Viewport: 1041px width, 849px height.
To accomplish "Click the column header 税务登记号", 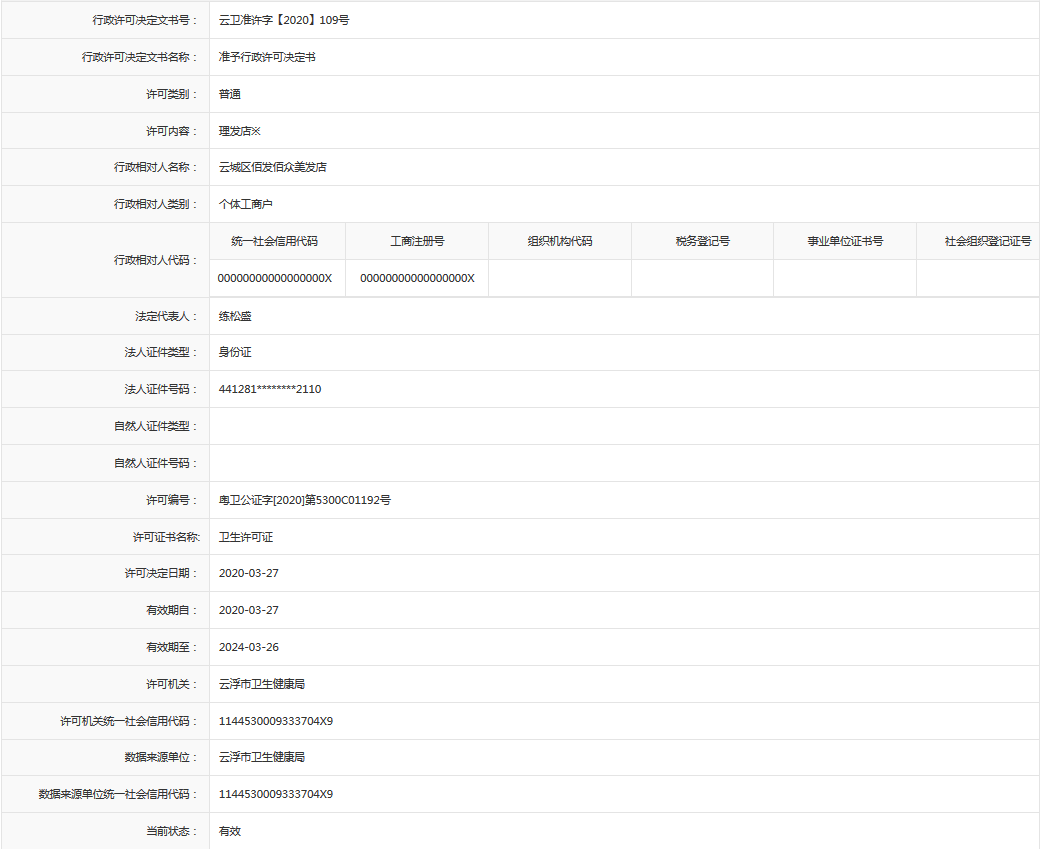I will [702, 241].
